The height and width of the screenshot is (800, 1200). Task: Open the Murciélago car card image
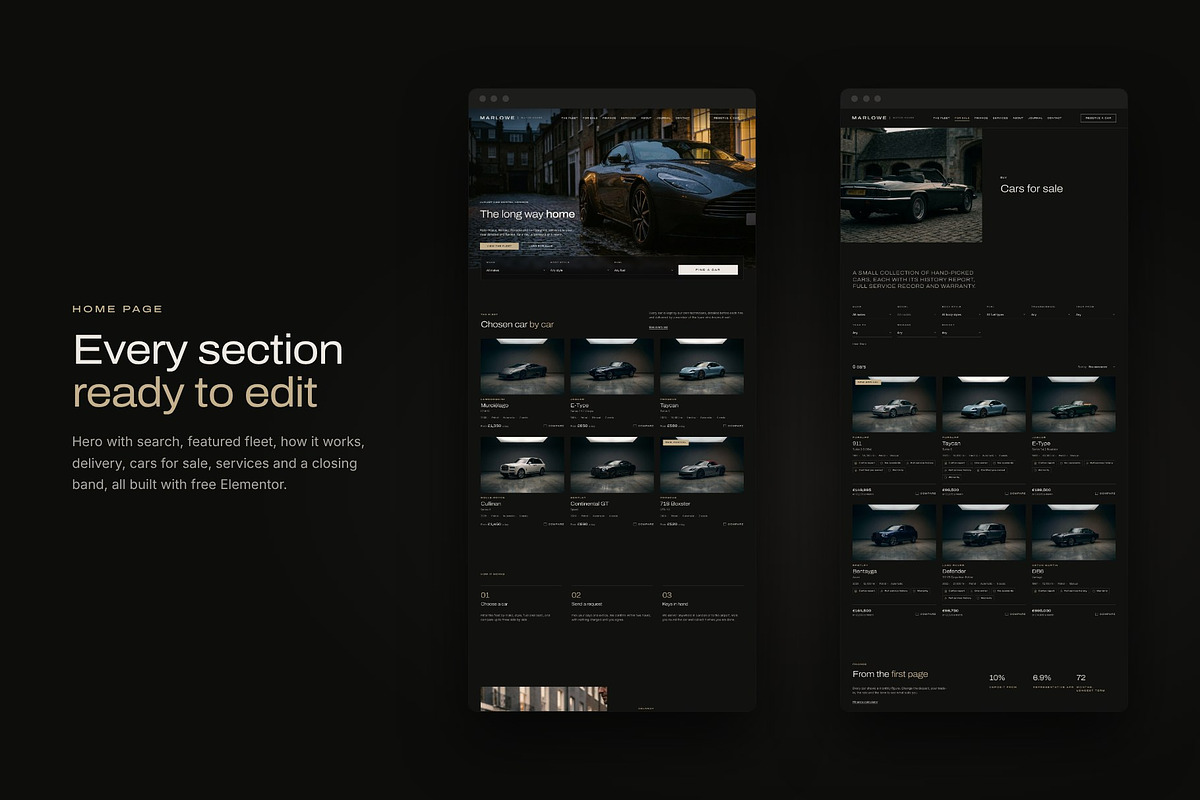[522, 366]
